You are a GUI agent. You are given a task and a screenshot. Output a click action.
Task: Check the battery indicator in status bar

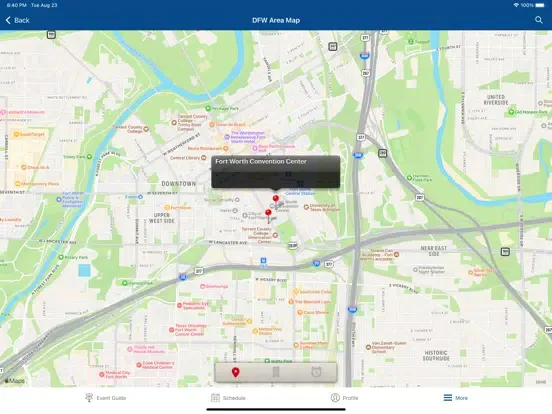click(x=539, y=5)
